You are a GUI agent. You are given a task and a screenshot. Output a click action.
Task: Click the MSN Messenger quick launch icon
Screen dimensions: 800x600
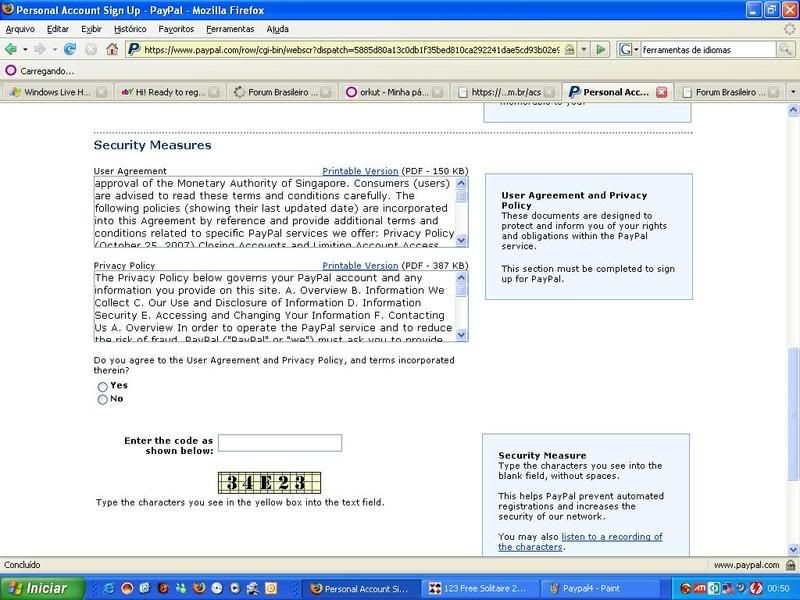[181, 588]
